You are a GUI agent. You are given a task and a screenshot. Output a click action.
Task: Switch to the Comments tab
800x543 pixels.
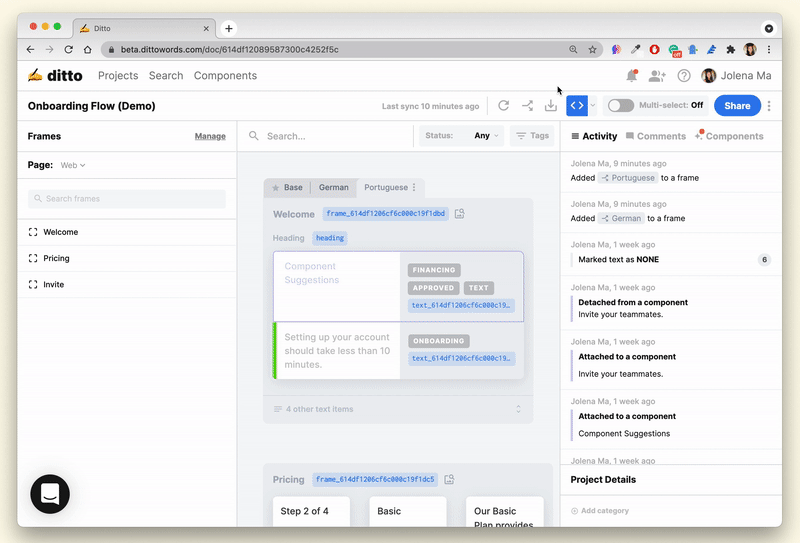[656, 136]
